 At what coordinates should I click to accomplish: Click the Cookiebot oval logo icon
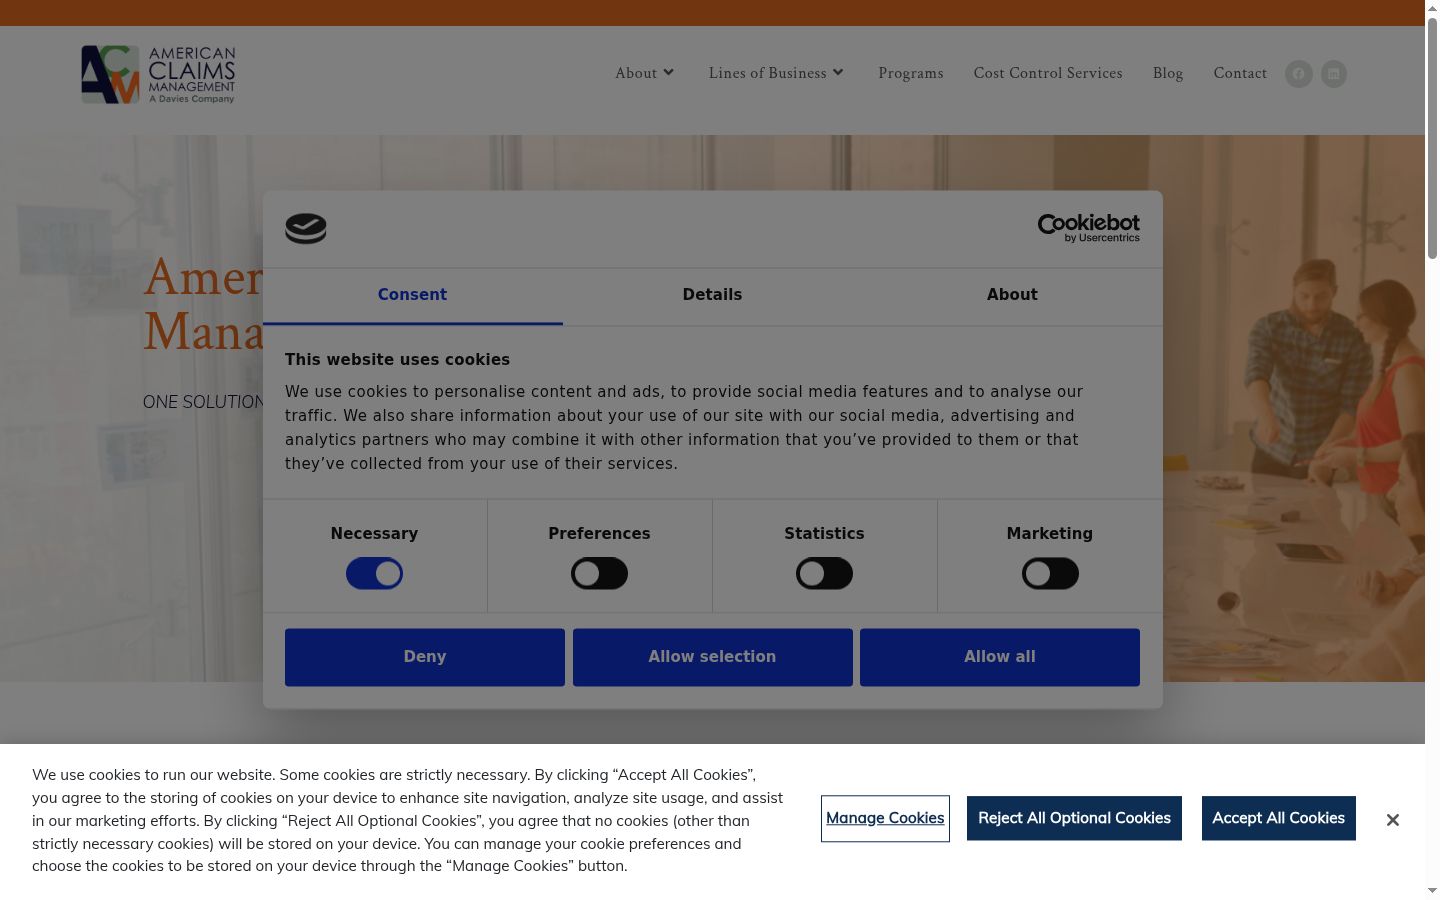click(306, 229)
